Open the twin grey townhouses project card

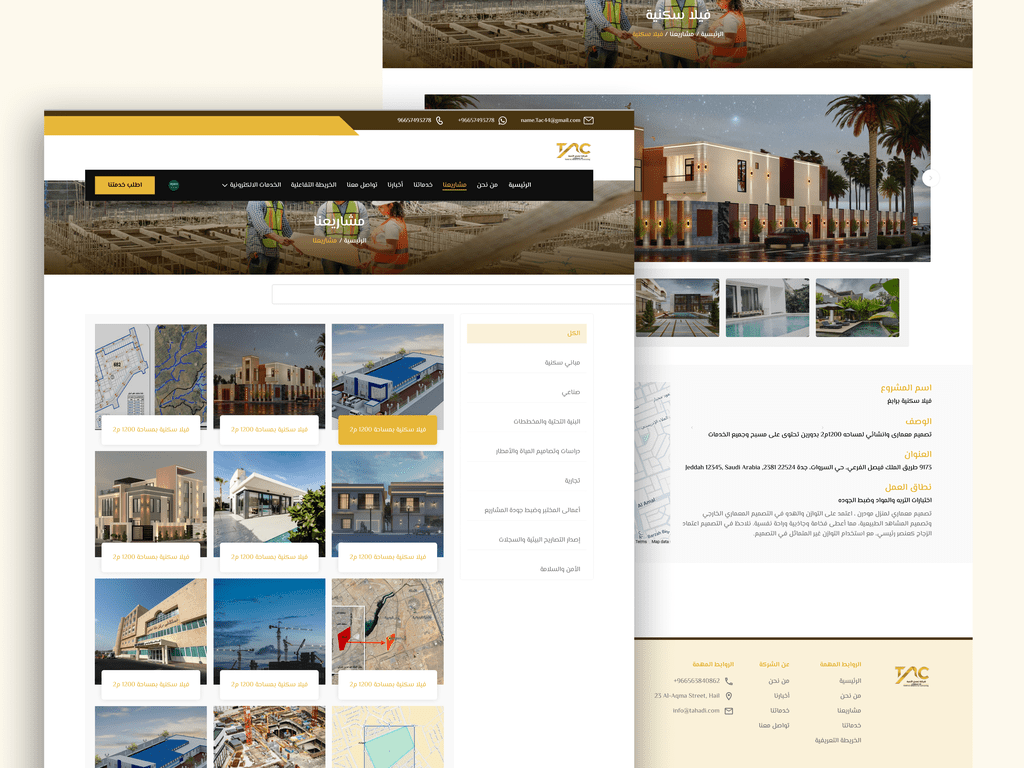[x=387, y=504]
